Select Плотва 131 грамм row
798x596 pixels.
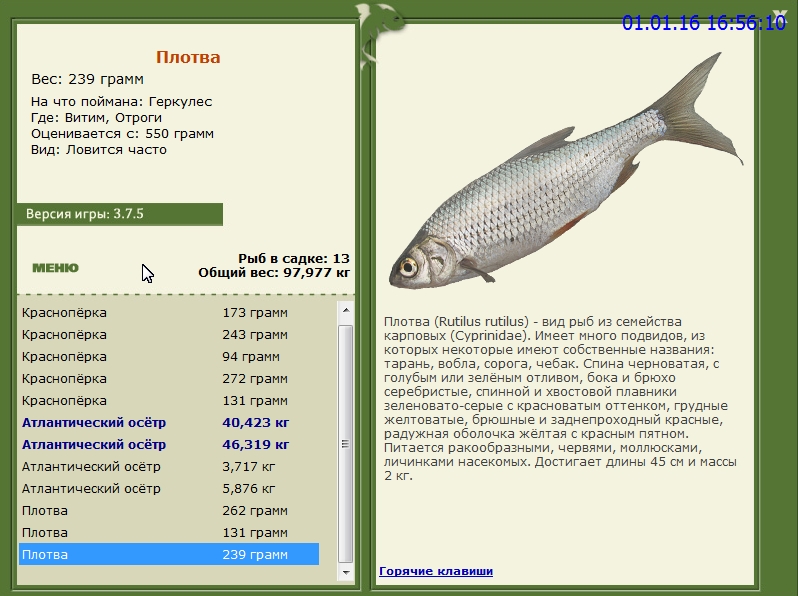[169, 532]
